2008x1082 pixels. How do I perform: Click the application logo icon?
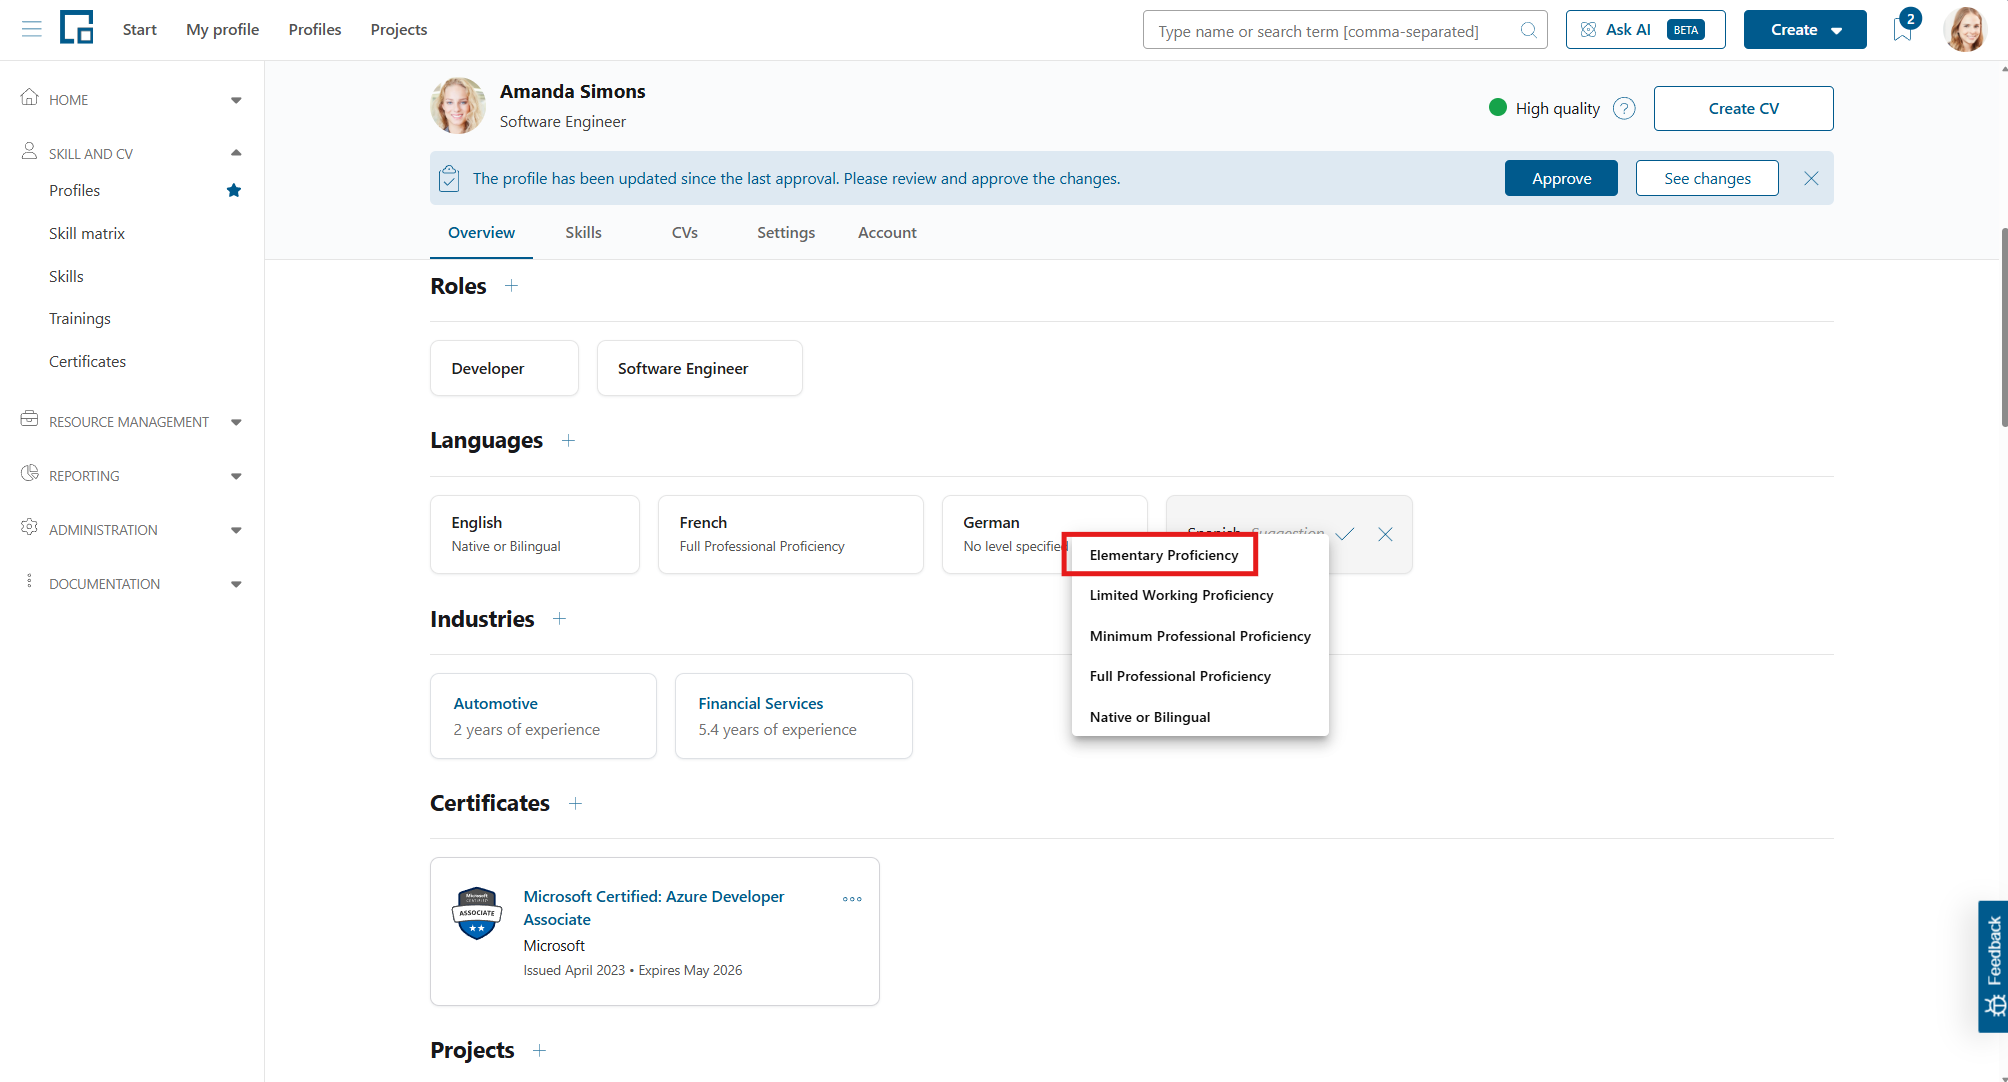(x=77, y=28)
